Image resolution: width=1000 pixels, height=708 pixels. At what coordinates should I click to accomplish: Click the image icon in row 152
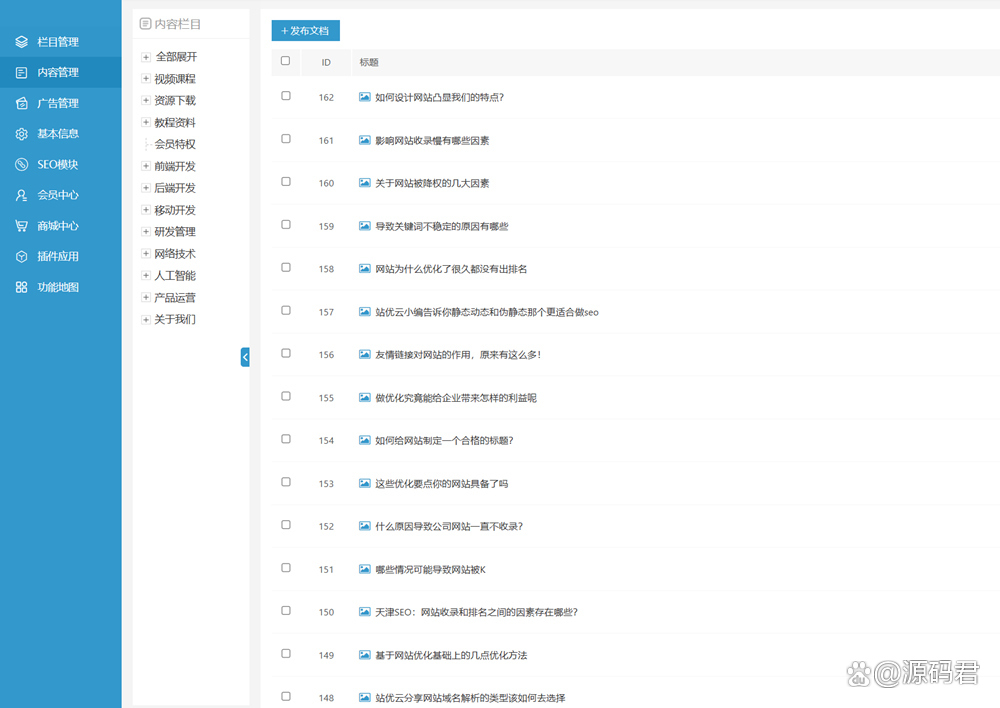pyautogui.click(x=365, y=526)
